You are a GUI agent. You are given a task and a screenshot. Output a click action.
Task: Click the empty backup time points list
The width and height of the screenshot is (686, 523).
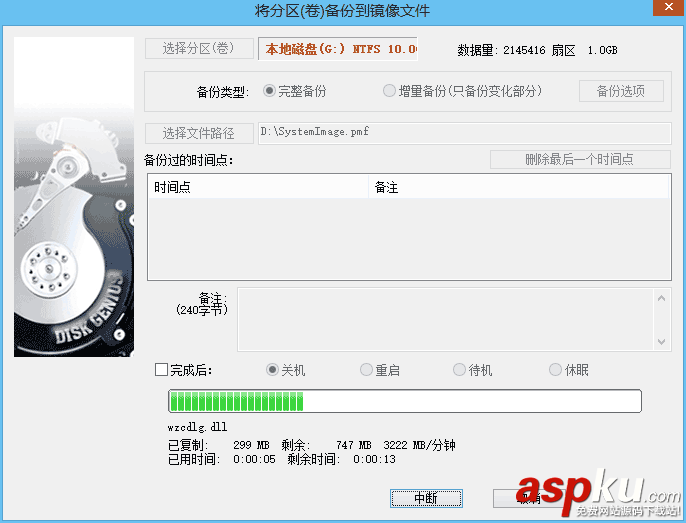(409, 239)
